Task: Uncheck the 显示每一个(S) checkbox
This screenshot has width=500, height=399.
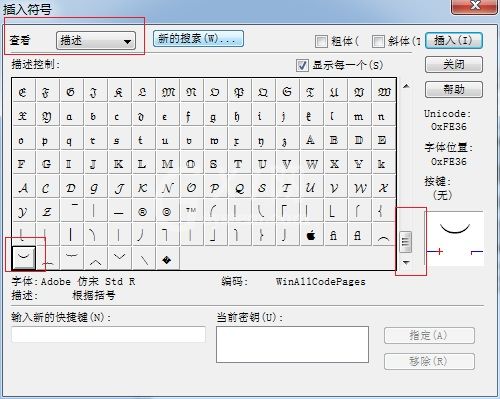Action: [x=302, y=65]
